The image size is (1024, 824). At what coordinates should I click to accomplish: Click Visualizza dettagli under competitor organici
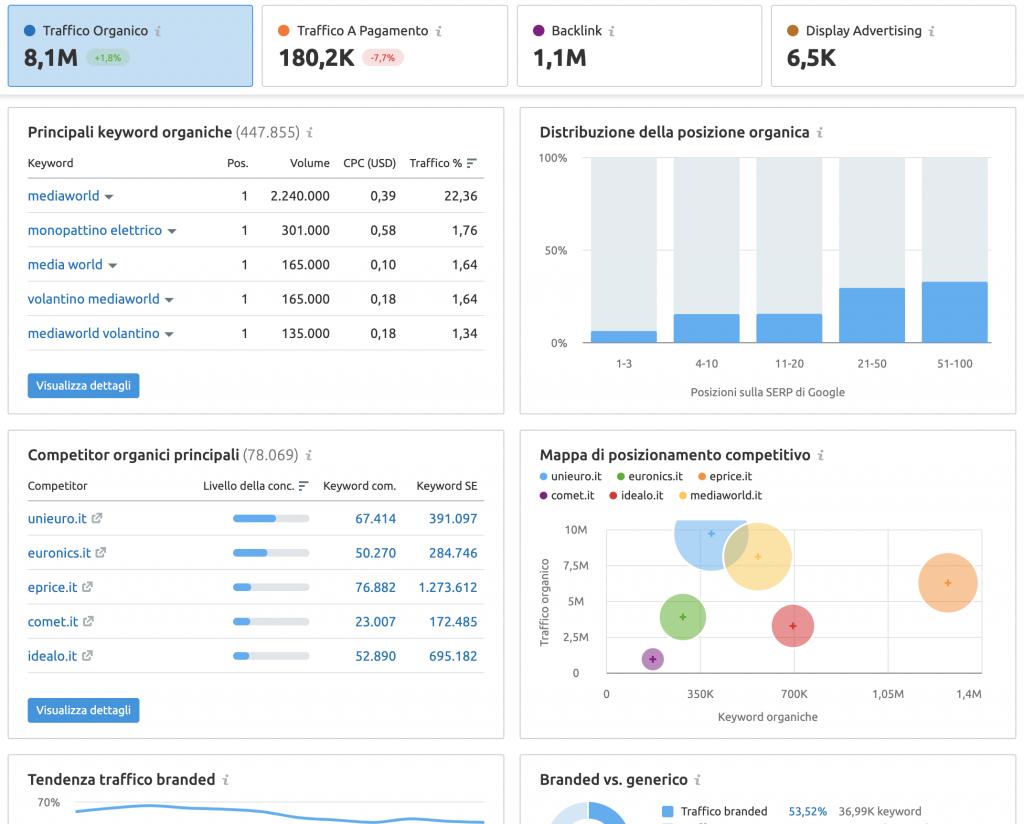(x=84, y=710)
